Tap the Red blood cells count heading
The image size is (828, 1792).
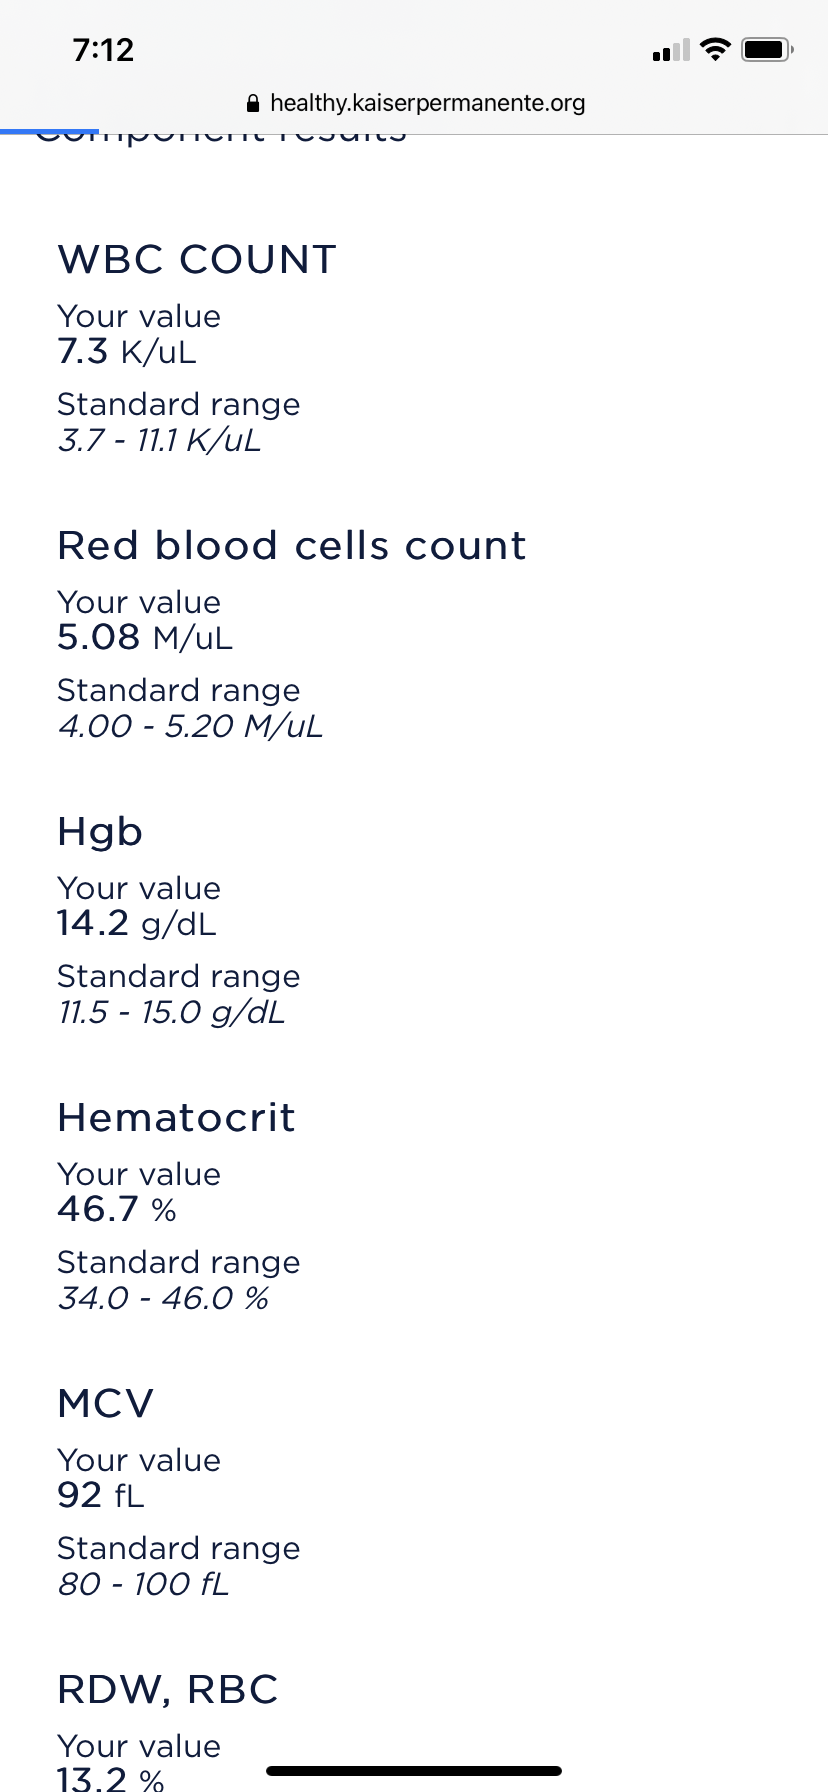coord(291,546)
